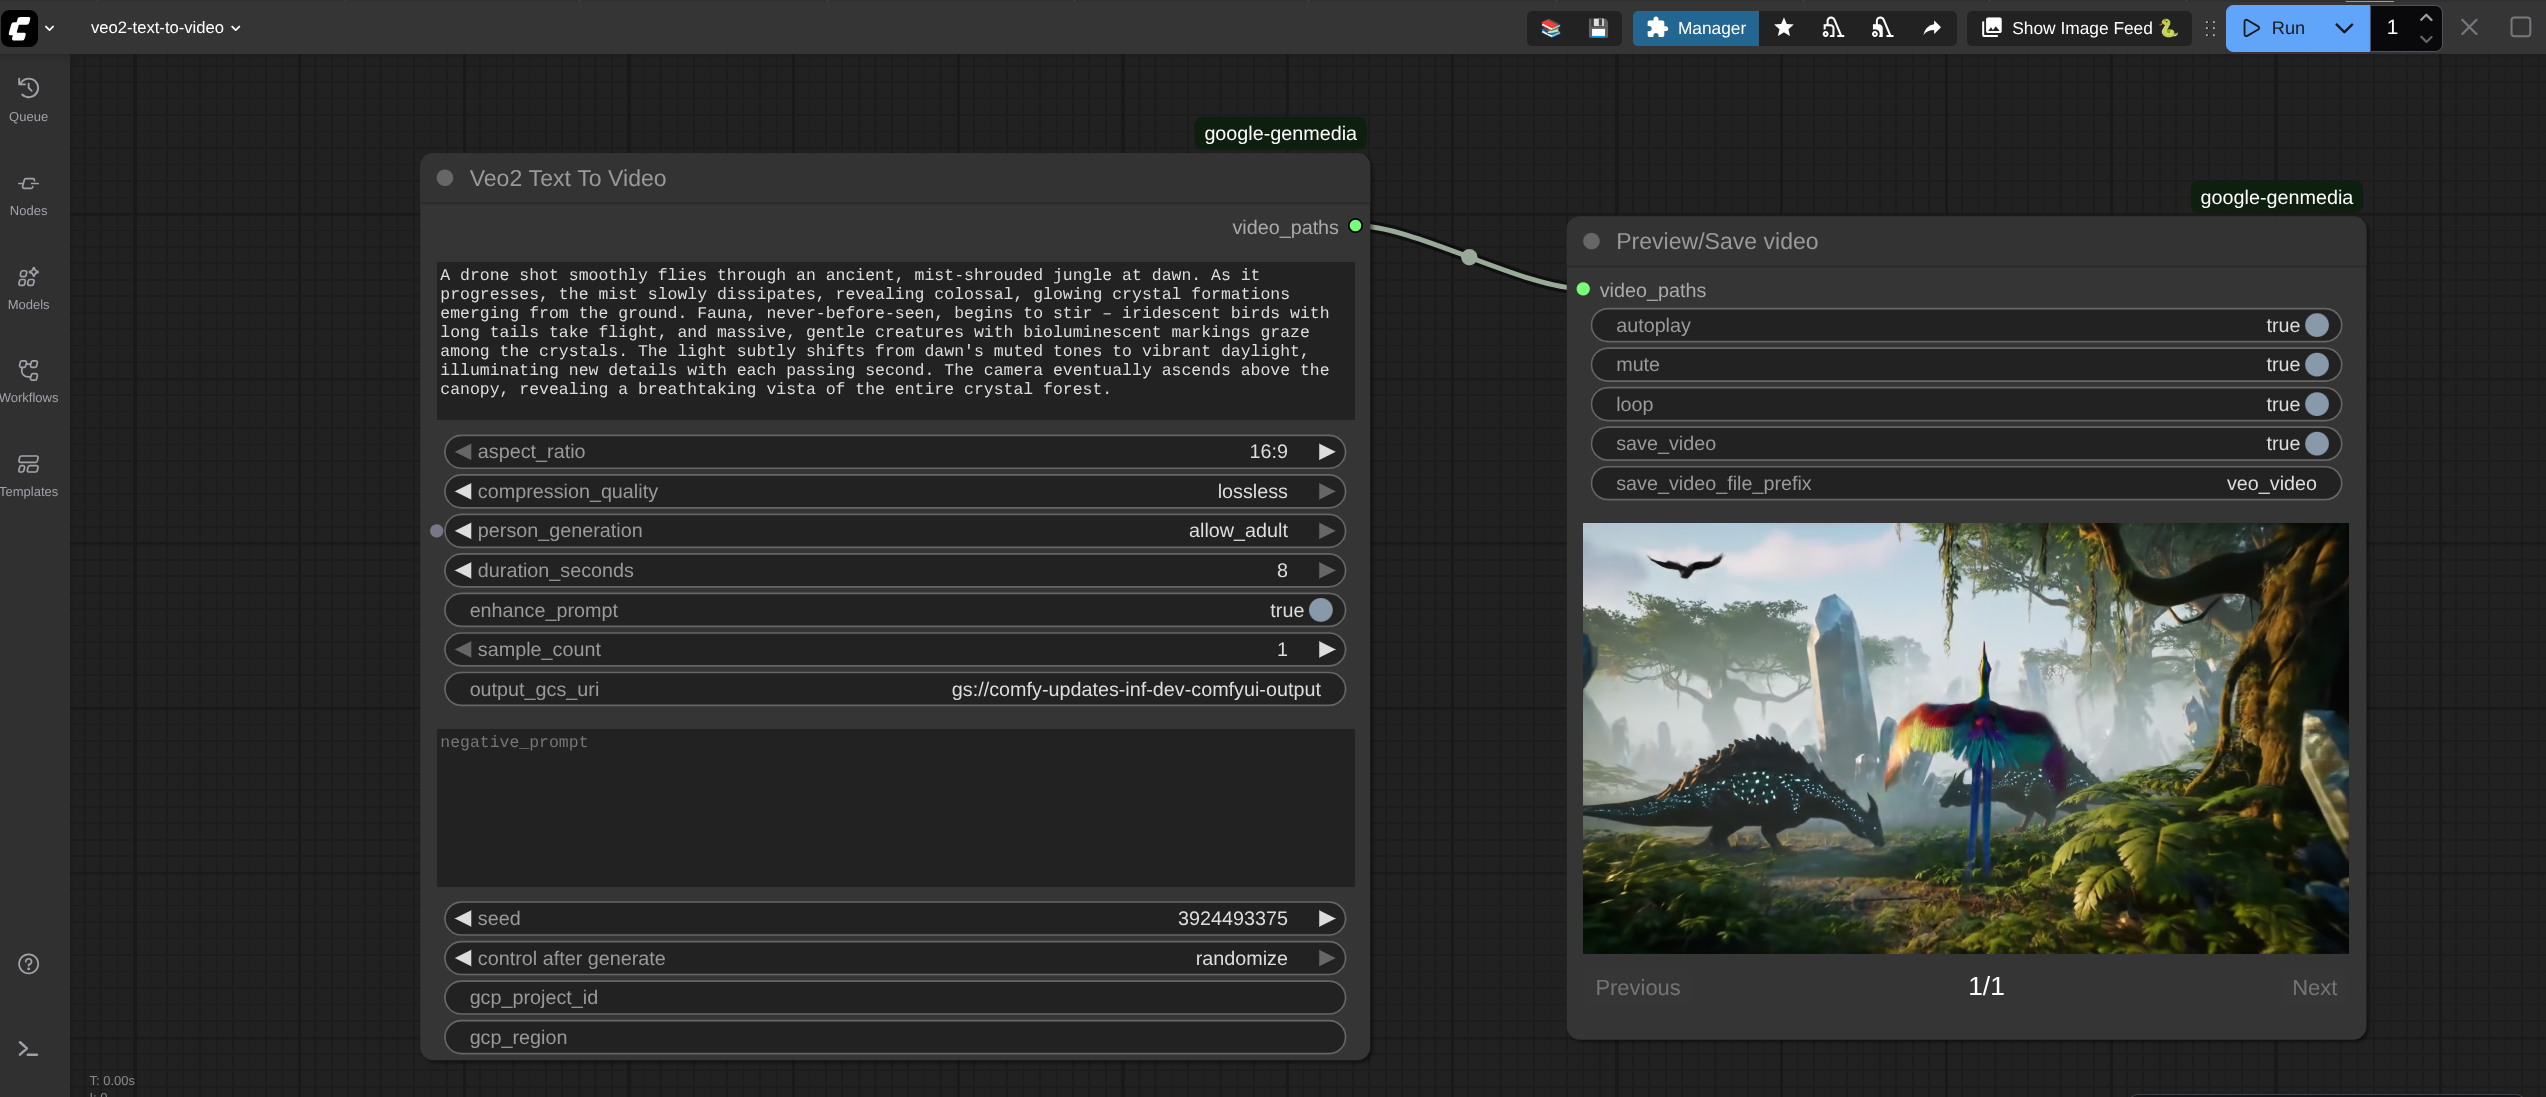
Task: Edit gcp_region field
Action: coord(894,1038)
